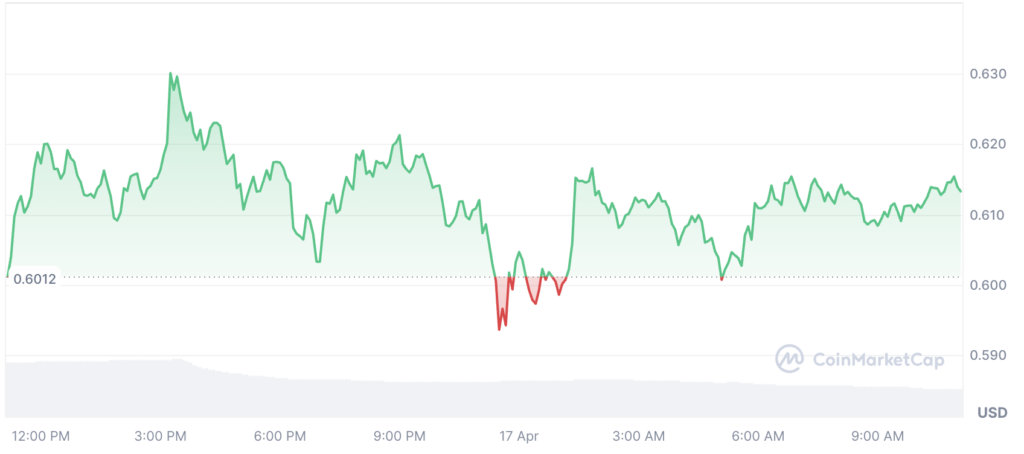Select the 9:00 PM time label
The width and height of the screenshot is (1024, 454).
click(x=400, y=436)
